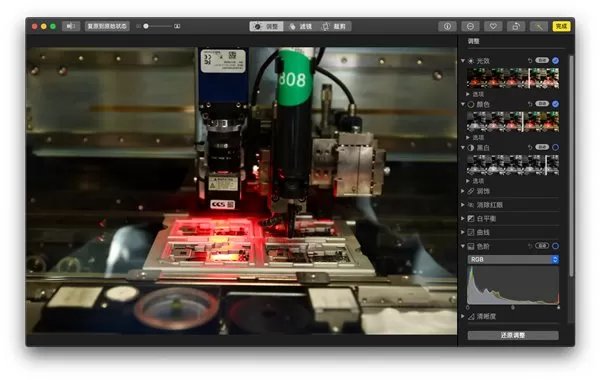Expand the 清晰度 definition section
600x380 pixels.
463,316
